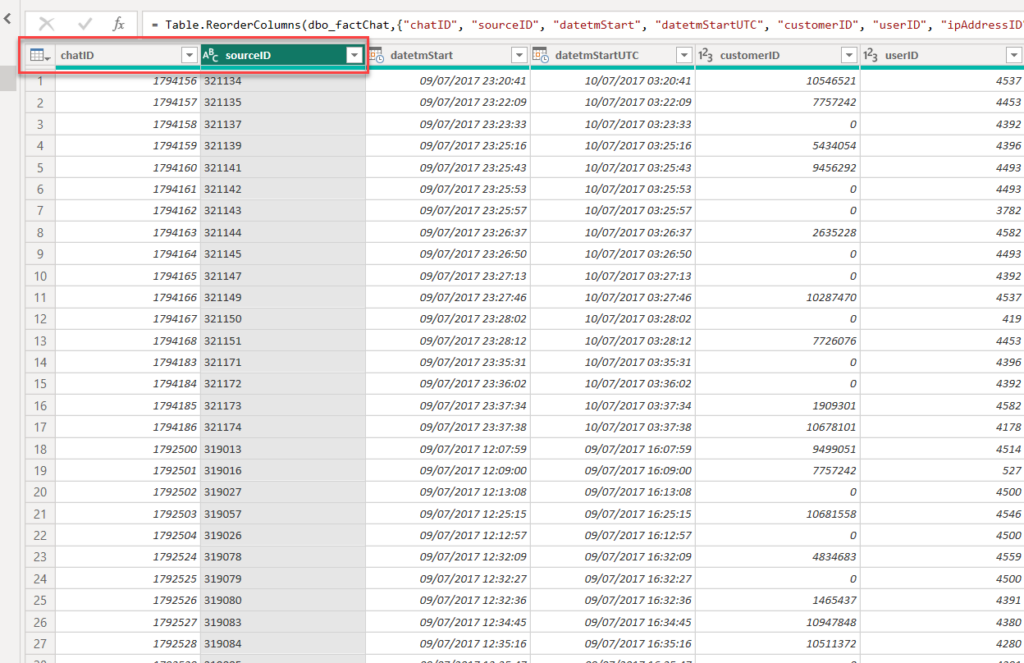This screenshot has height=663, width=1024.
Task: Click the cancel formula X icon
Action: [x=47, y=24]
